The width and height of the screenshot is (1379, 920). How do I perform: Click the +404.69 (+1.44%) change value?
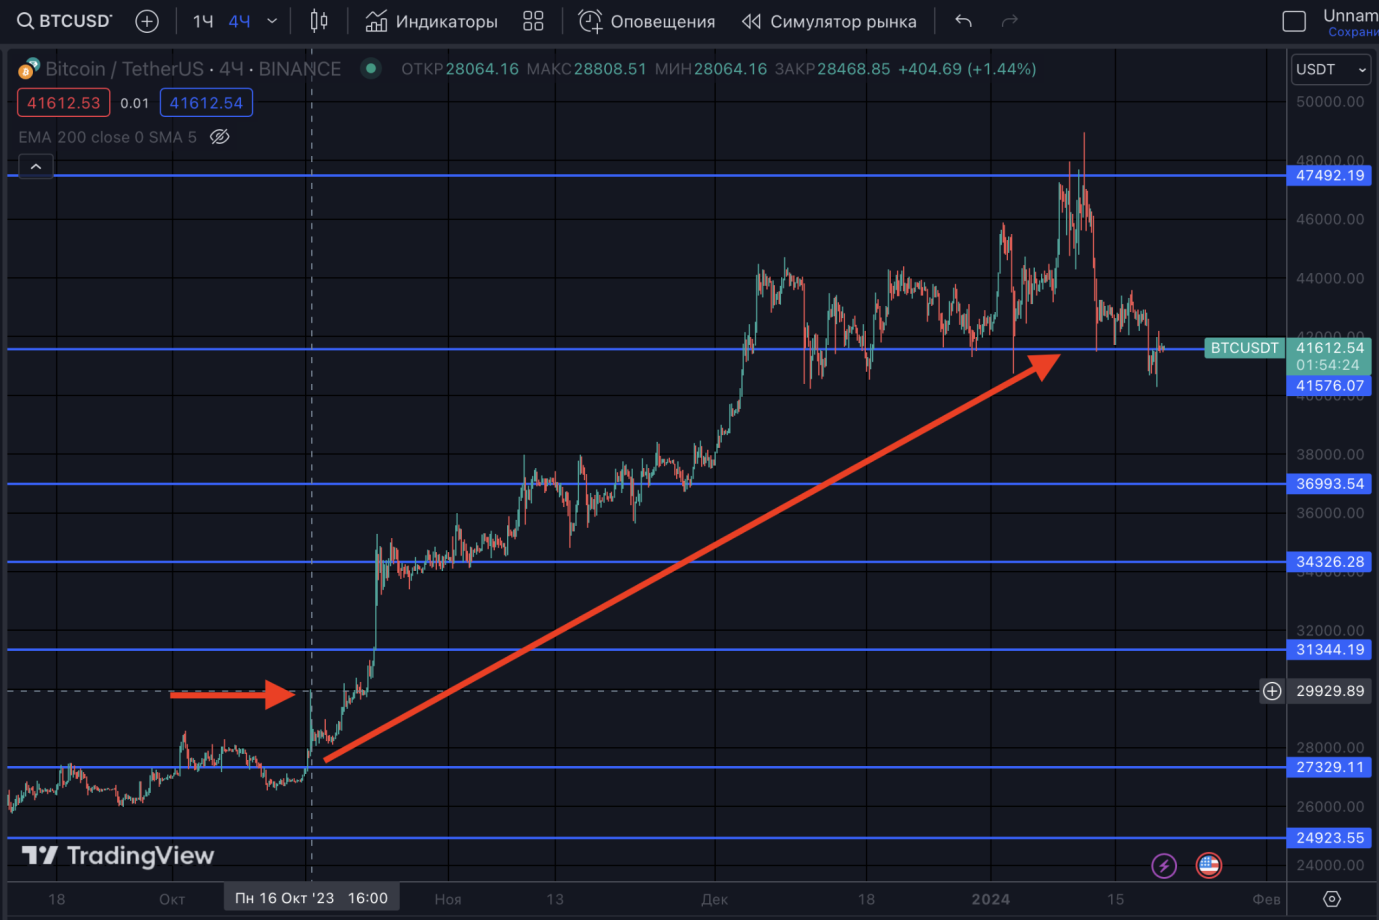[967, 69]
